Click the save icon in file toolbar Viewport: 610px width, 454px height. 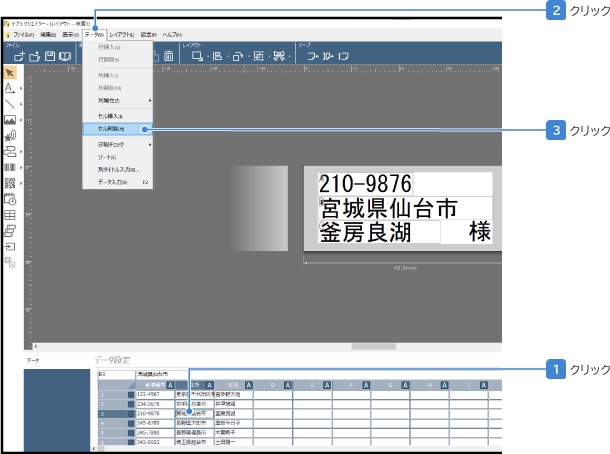click(x=50, y=57)
